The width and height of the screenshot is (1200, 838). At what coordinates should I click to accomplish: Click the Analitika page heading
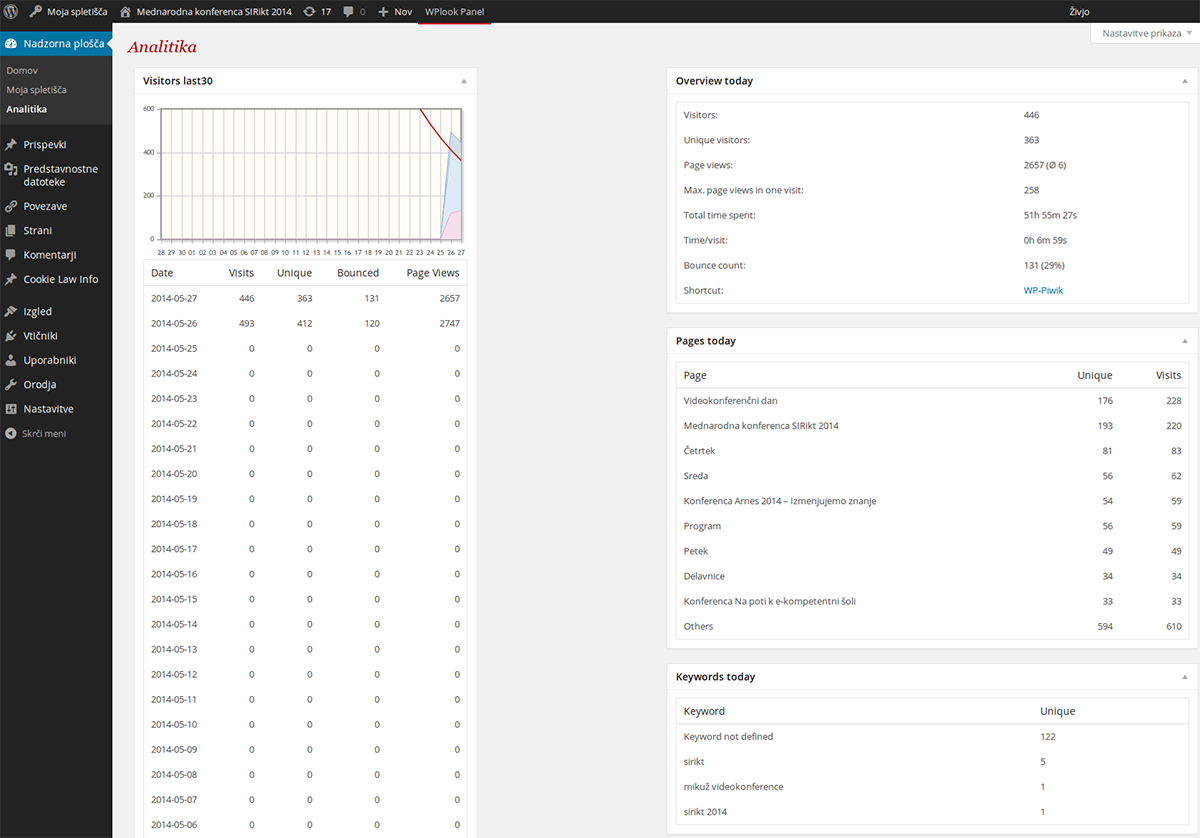tap(162, 47)
